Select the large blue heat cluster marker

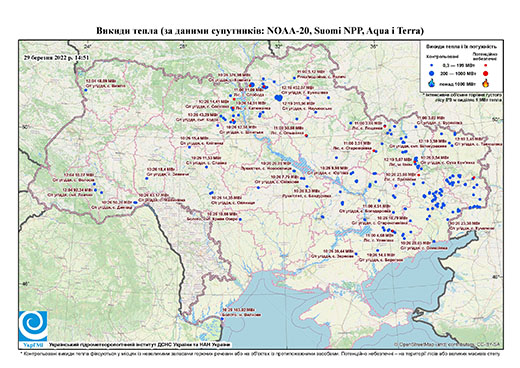tap(279, 98)
